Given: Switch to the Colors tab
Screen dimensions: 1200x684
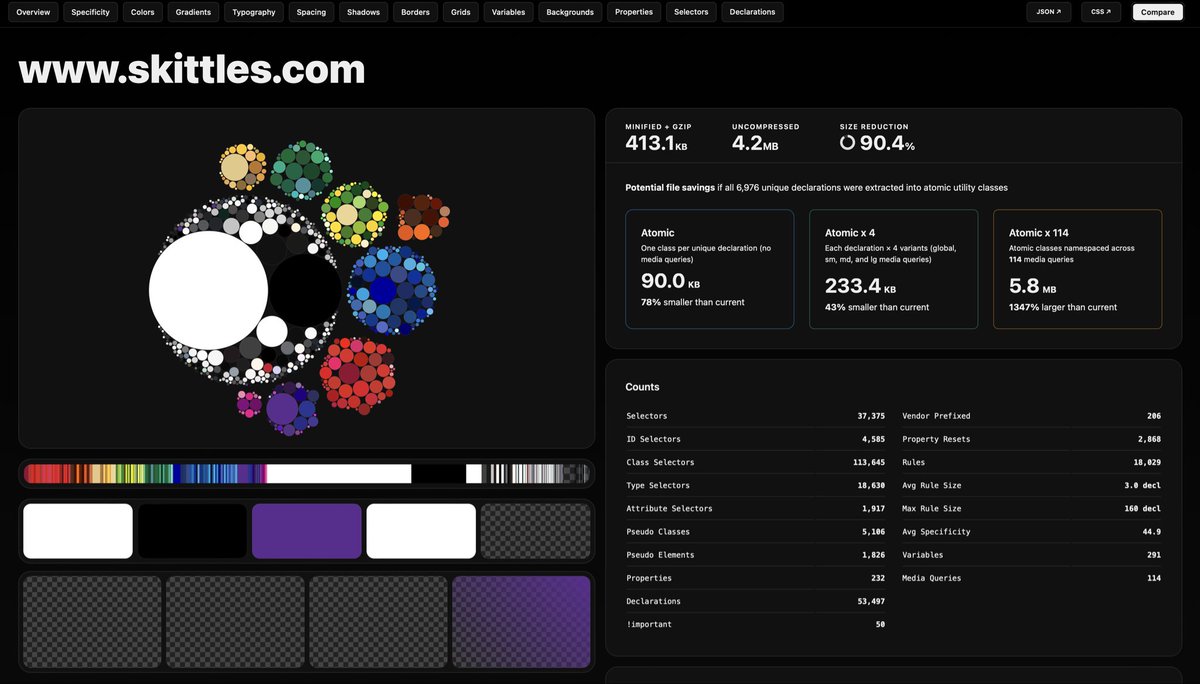Looking at the screenshot, I should 143,12.
